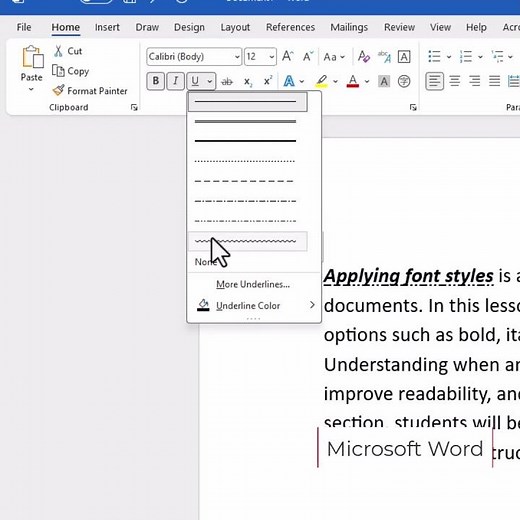The width and height of the screenshot is (520, 520).
Task: Click the Character Shading icon
Action: [x=384, y=81]
